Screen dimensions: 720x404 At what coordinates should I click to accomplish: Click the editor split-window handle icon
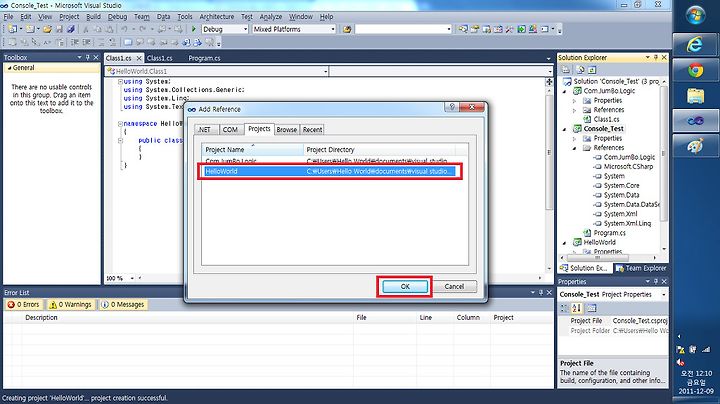(549, 82)
